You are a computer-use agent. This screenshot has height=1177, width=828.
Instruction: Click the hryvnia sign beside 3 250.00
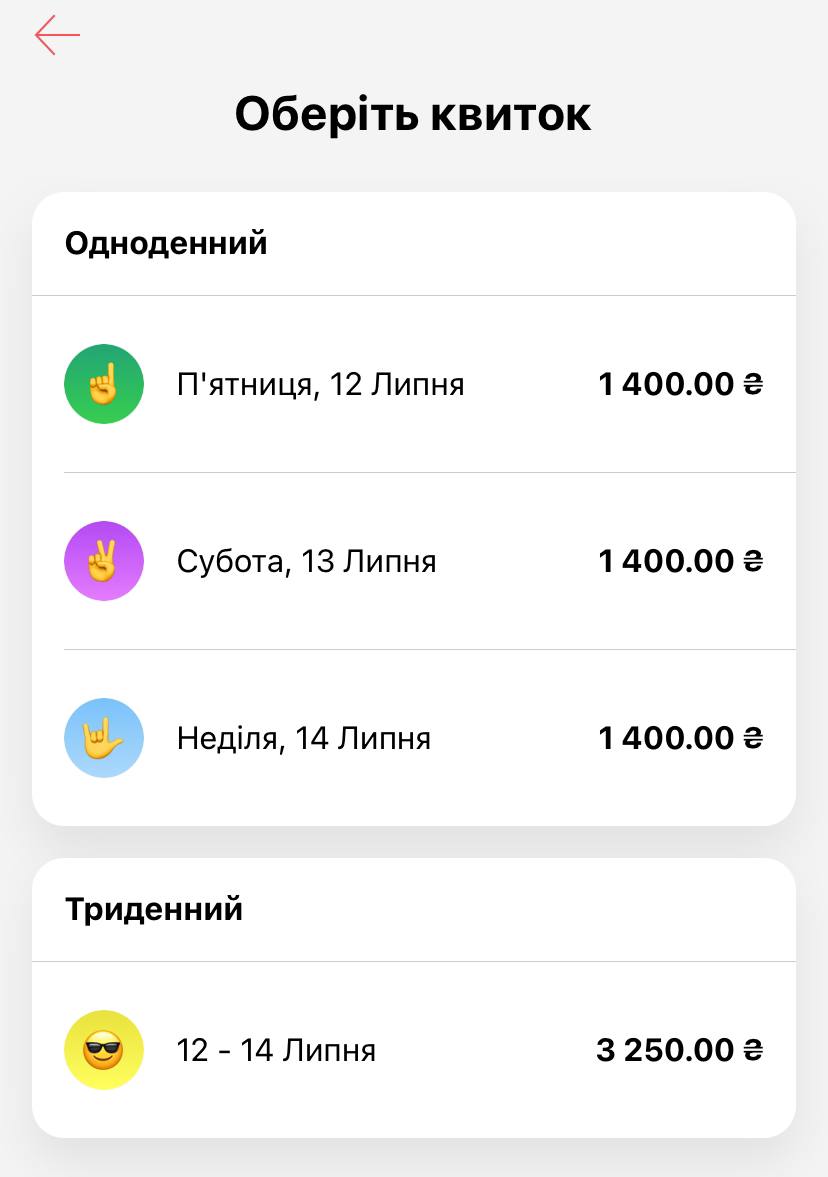click(753, 1050)
